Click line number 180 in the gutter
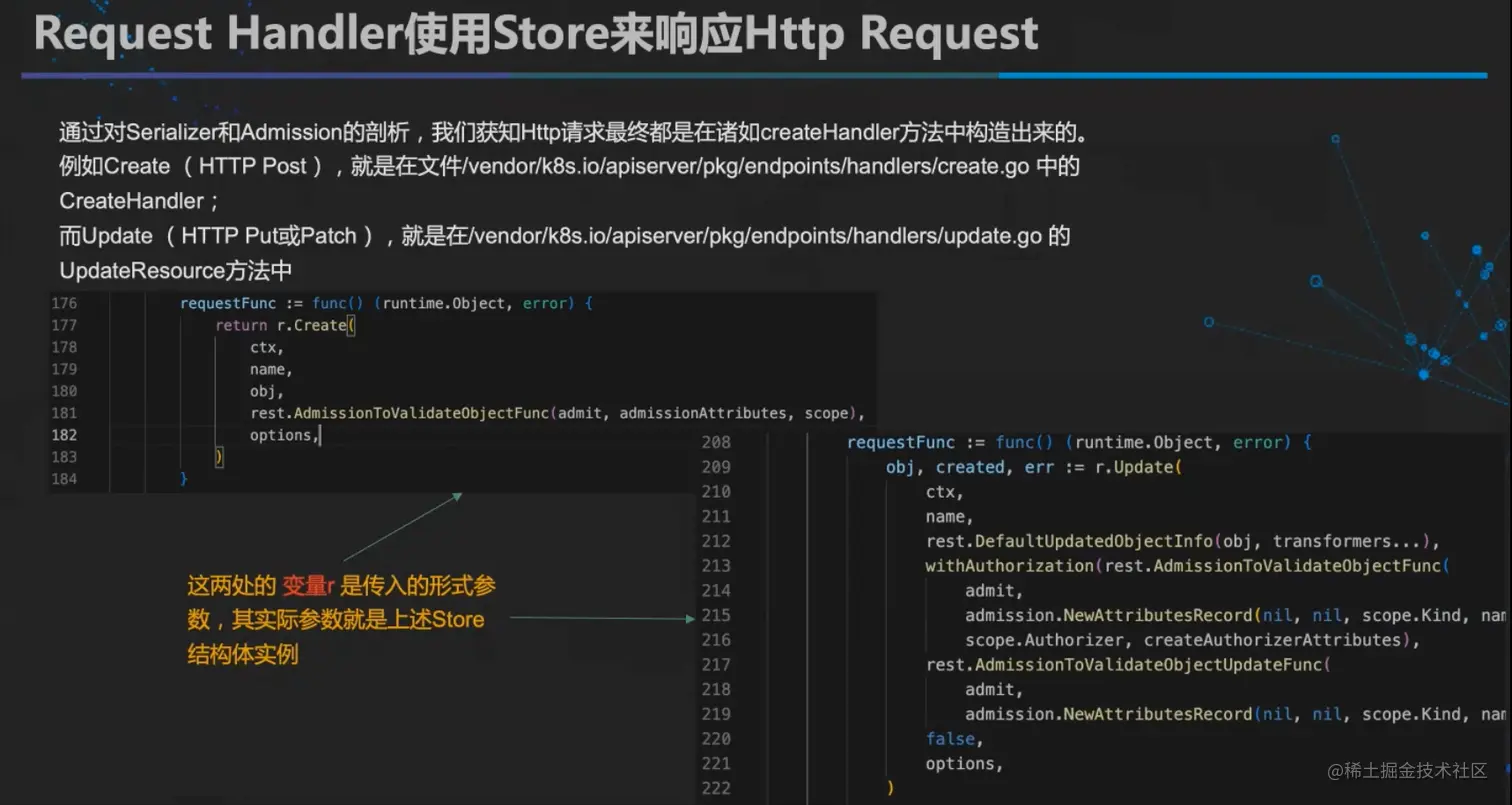 (x=63, y=391)
